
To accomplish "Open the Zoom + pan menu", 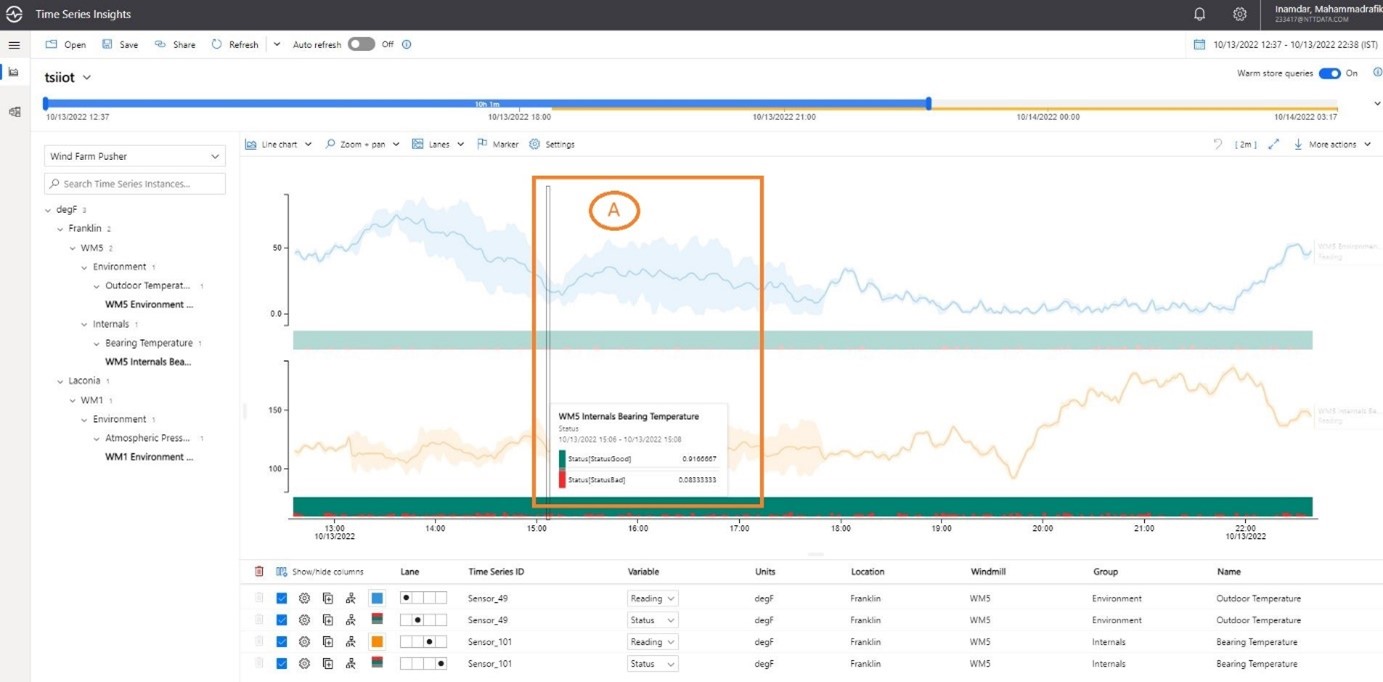I will coord(362,144).
